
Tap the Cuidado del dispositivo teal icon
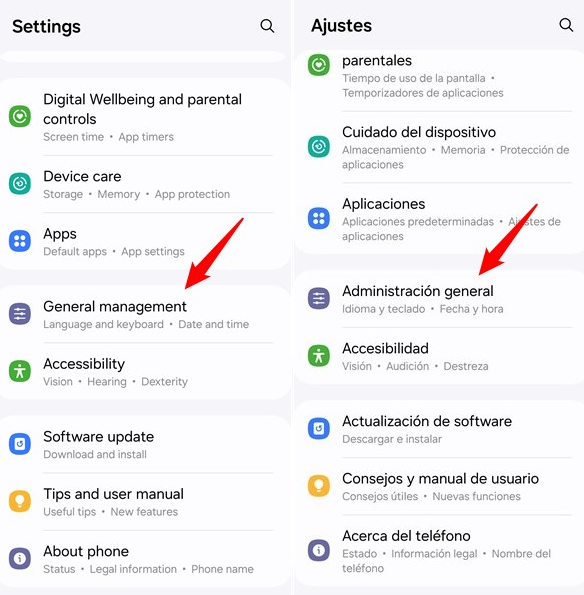(319, 146)
